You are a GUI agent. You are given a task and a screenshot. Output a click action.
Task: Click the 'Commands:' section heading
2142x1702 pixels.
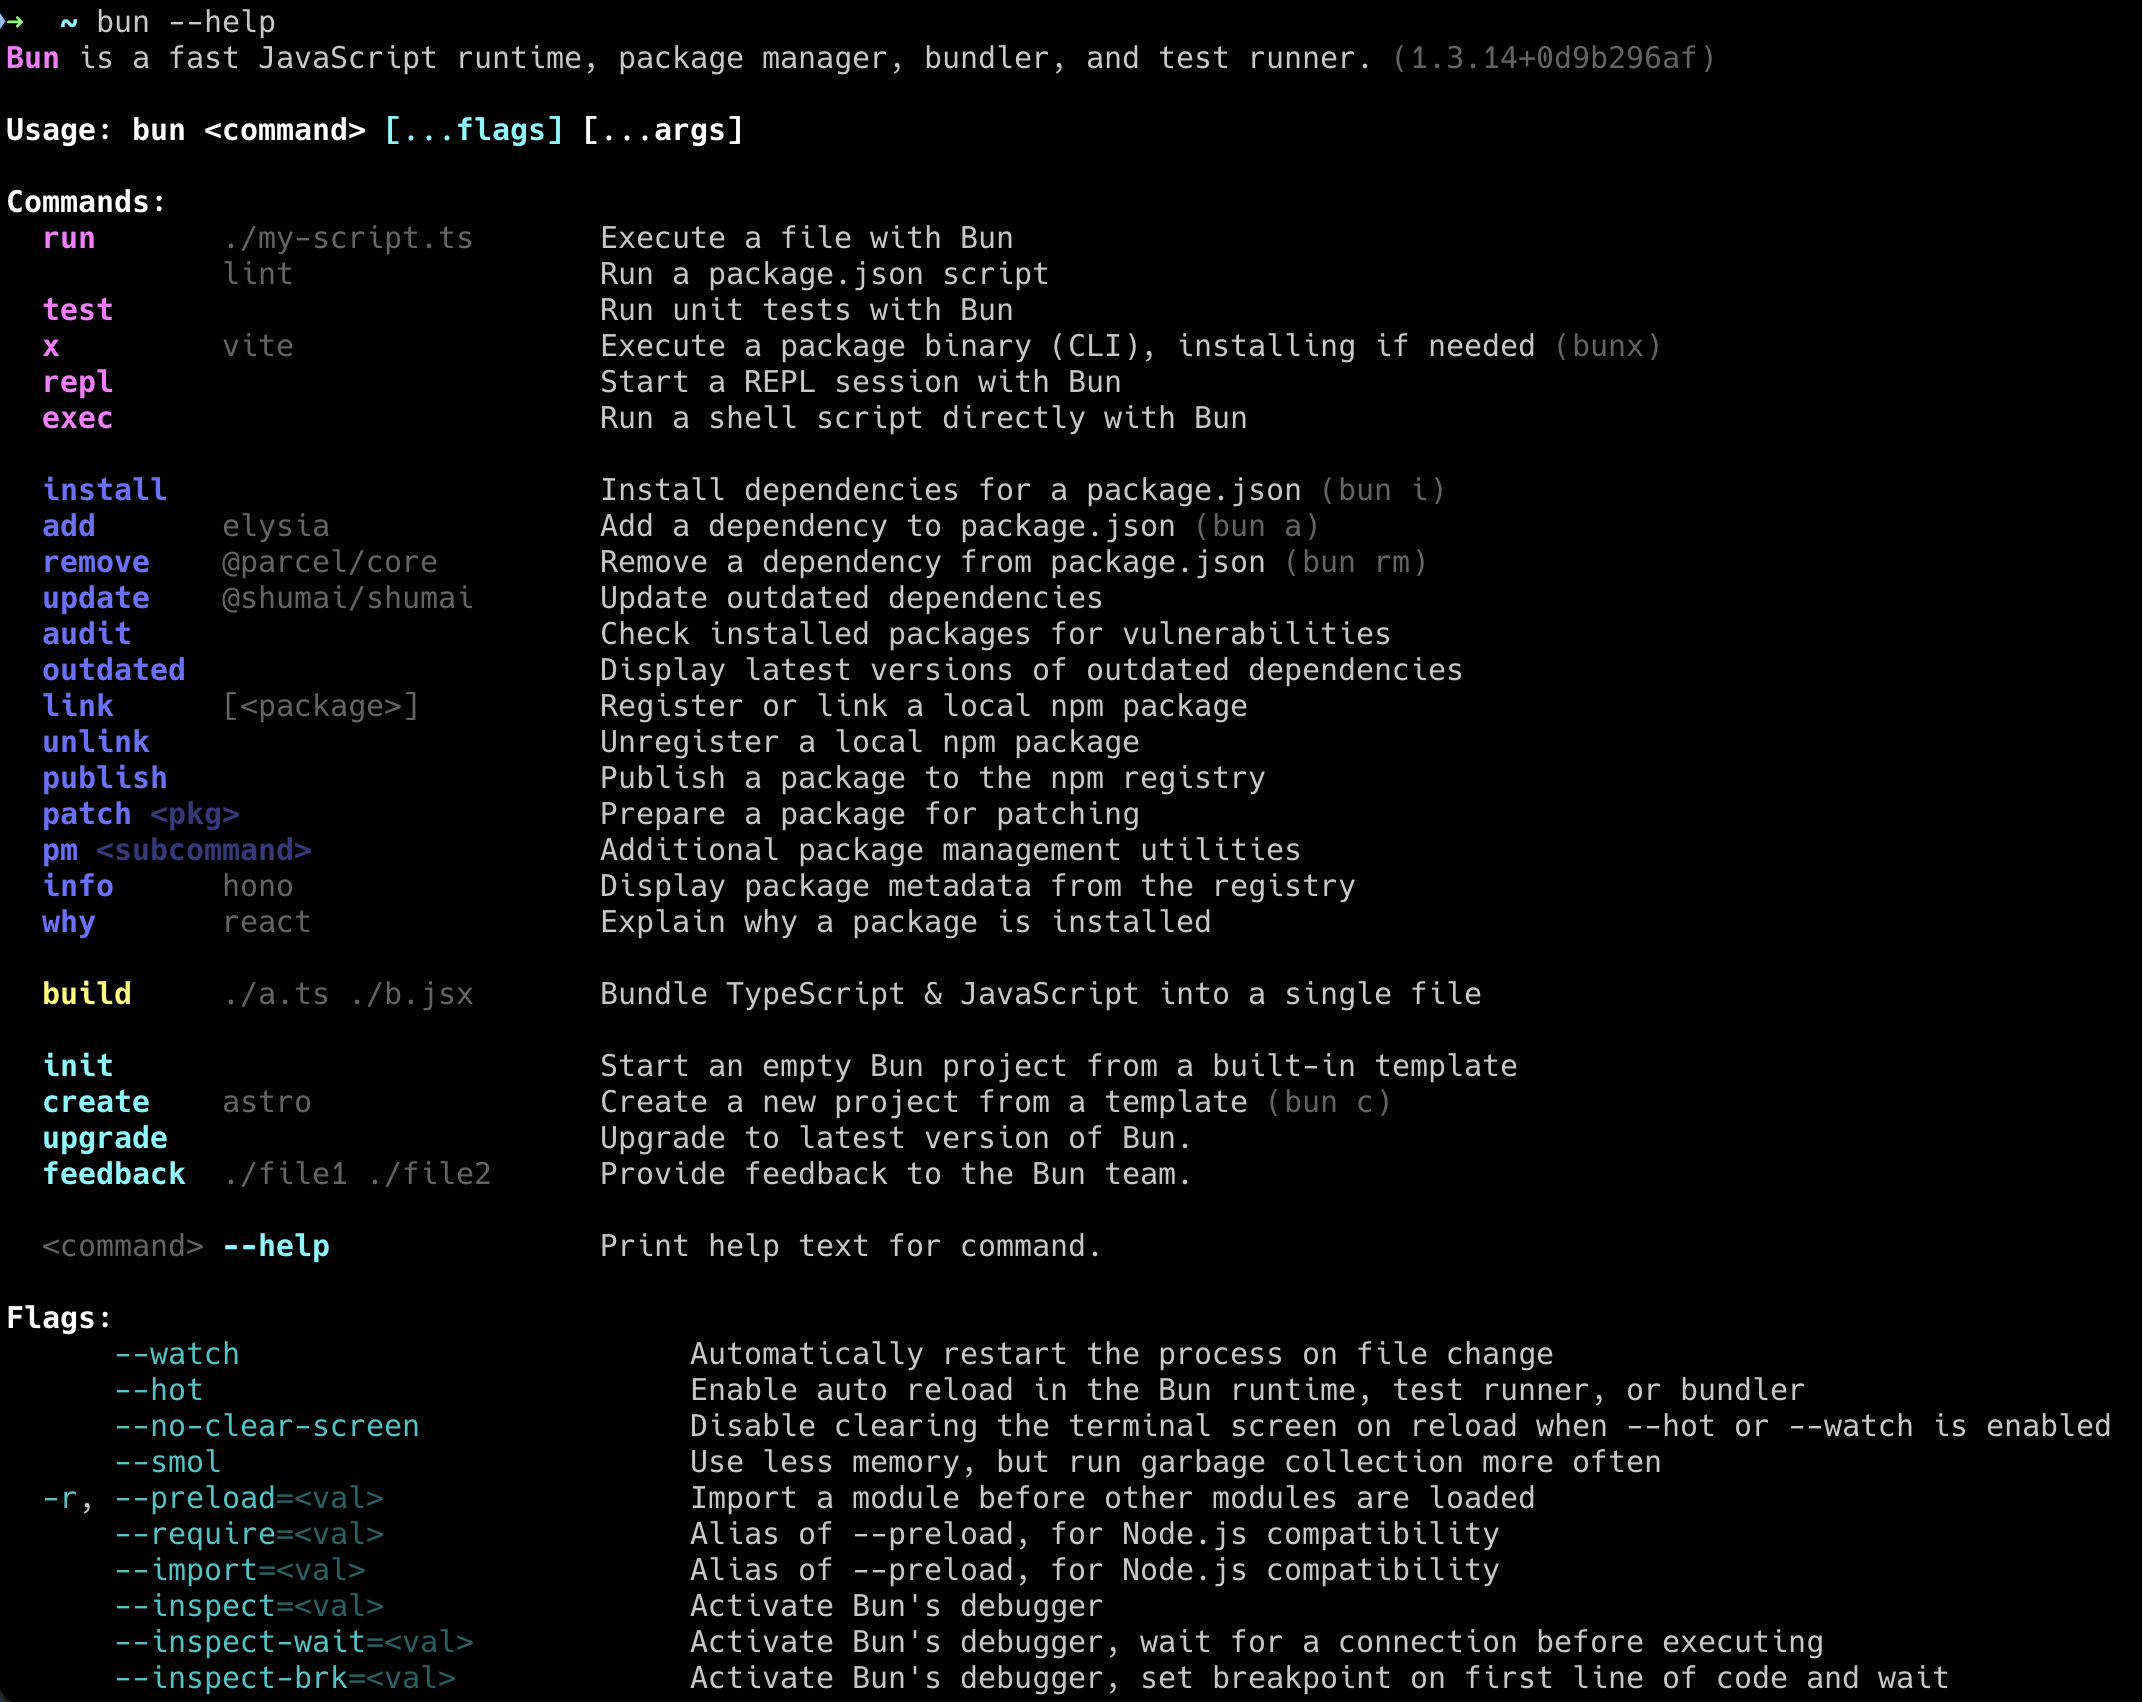[x=86, y=202]
